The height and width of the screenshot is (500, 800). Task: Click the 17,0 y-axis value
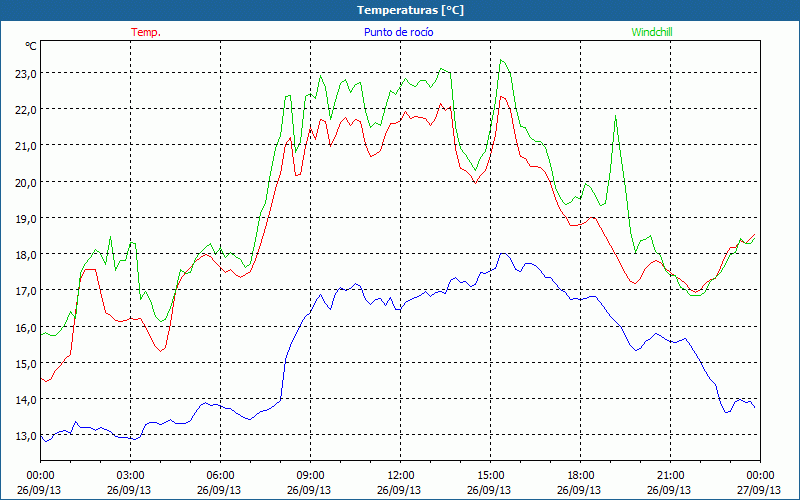click(26, 291)
